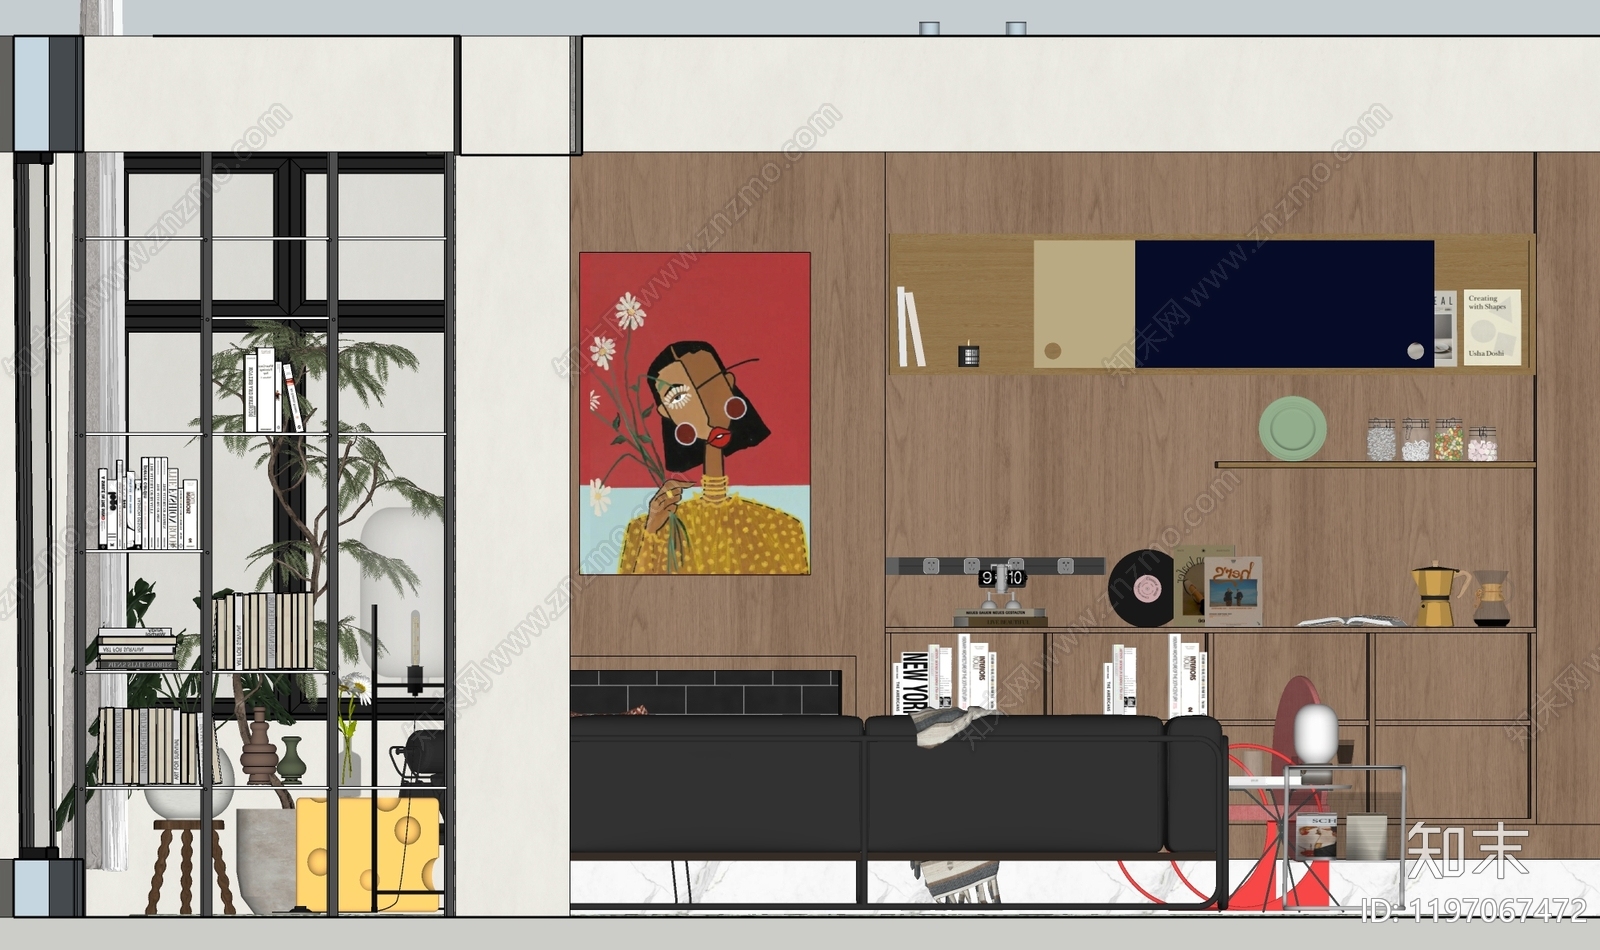This screenshot has width=1600, height=950.
Task: Click the 知末 watermark logo
Action: coord(1467,851)
